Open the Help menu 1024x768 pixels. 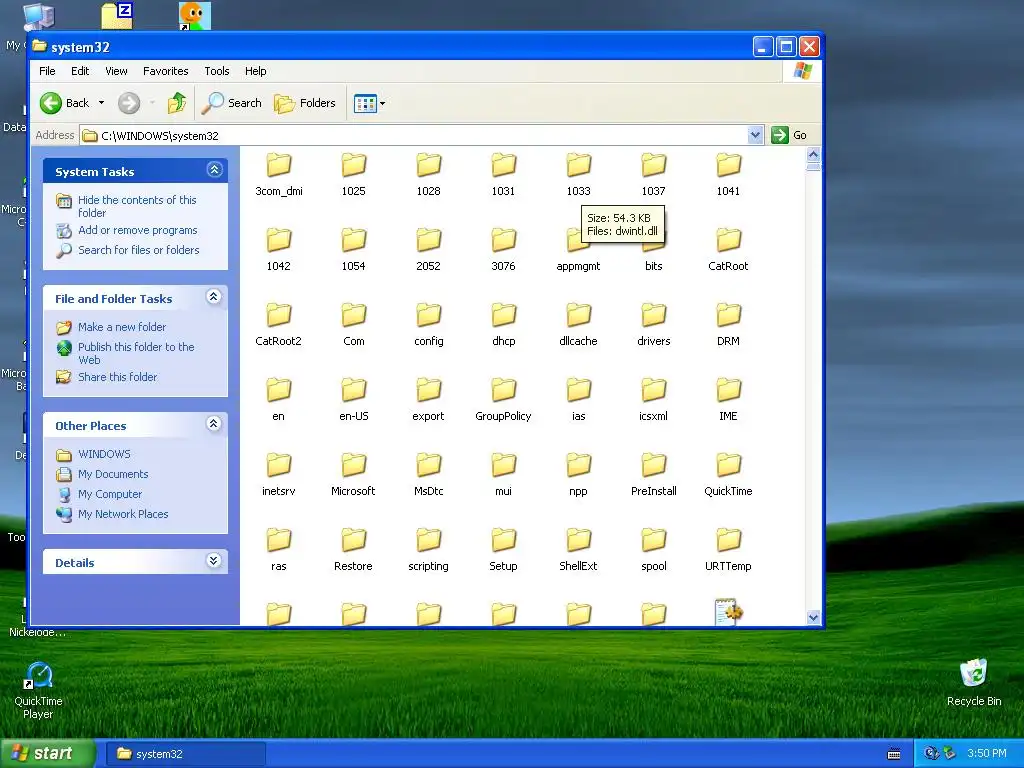(255, 71)
